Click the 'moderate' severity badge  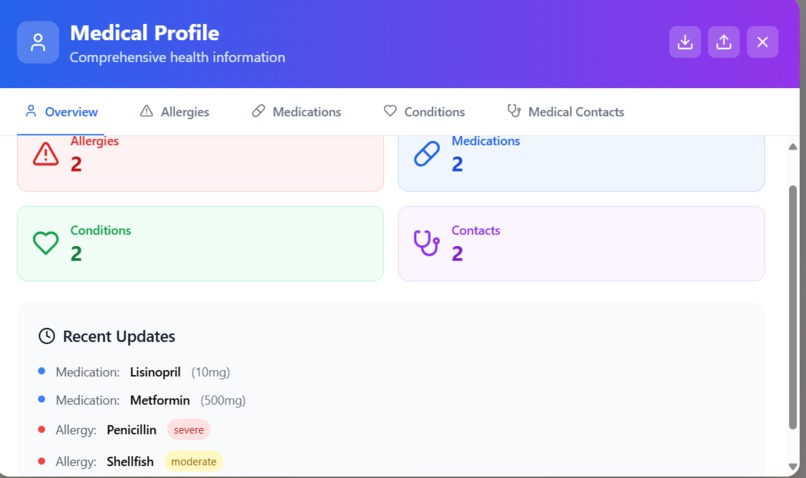(194, 462)
